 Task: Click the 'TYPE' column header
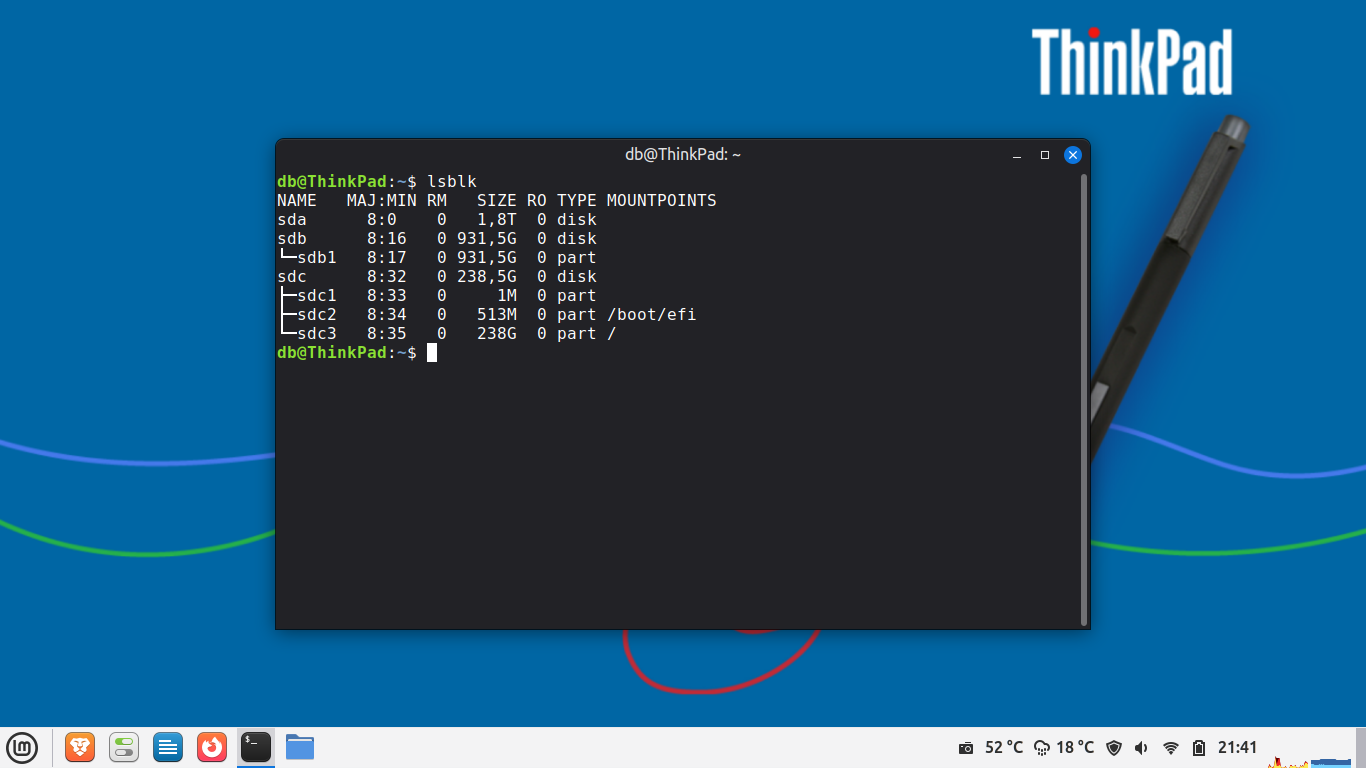pyautogui.click(x=577, y=200)
